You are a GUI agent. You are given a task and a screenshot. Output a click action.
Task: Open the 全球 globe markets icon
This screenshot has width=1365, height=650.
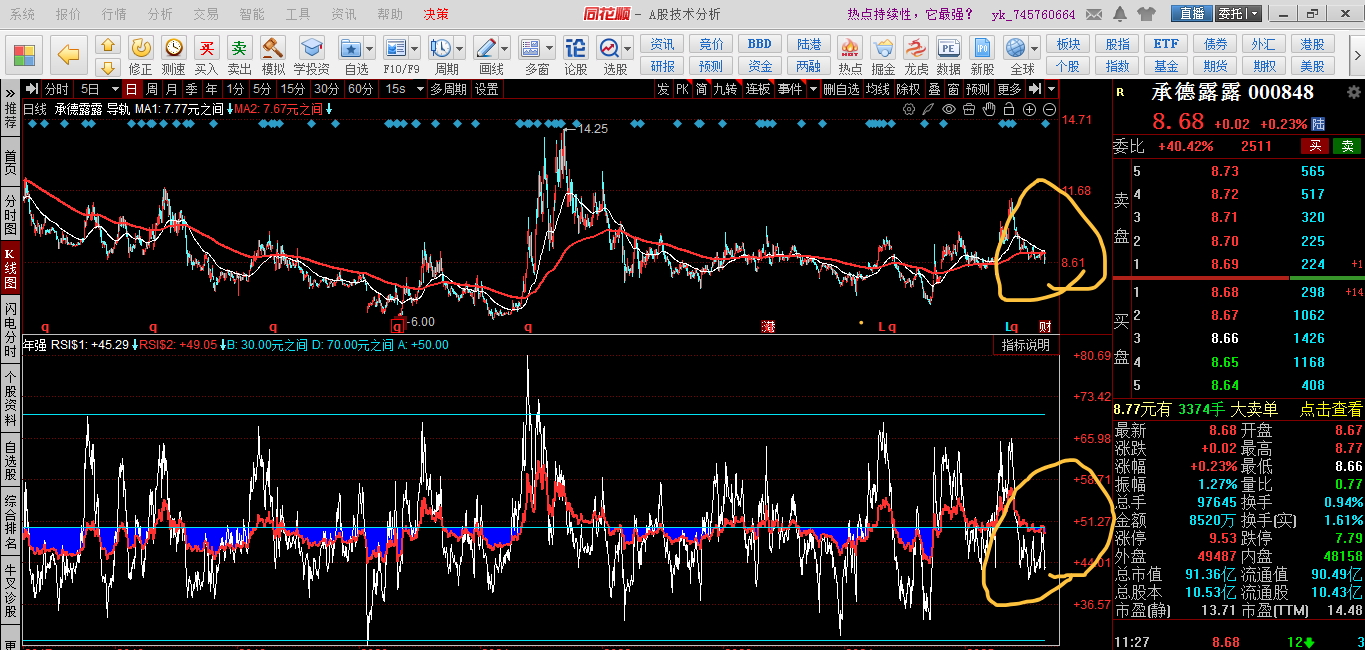pyautogui.click(x=1015, y=48)
